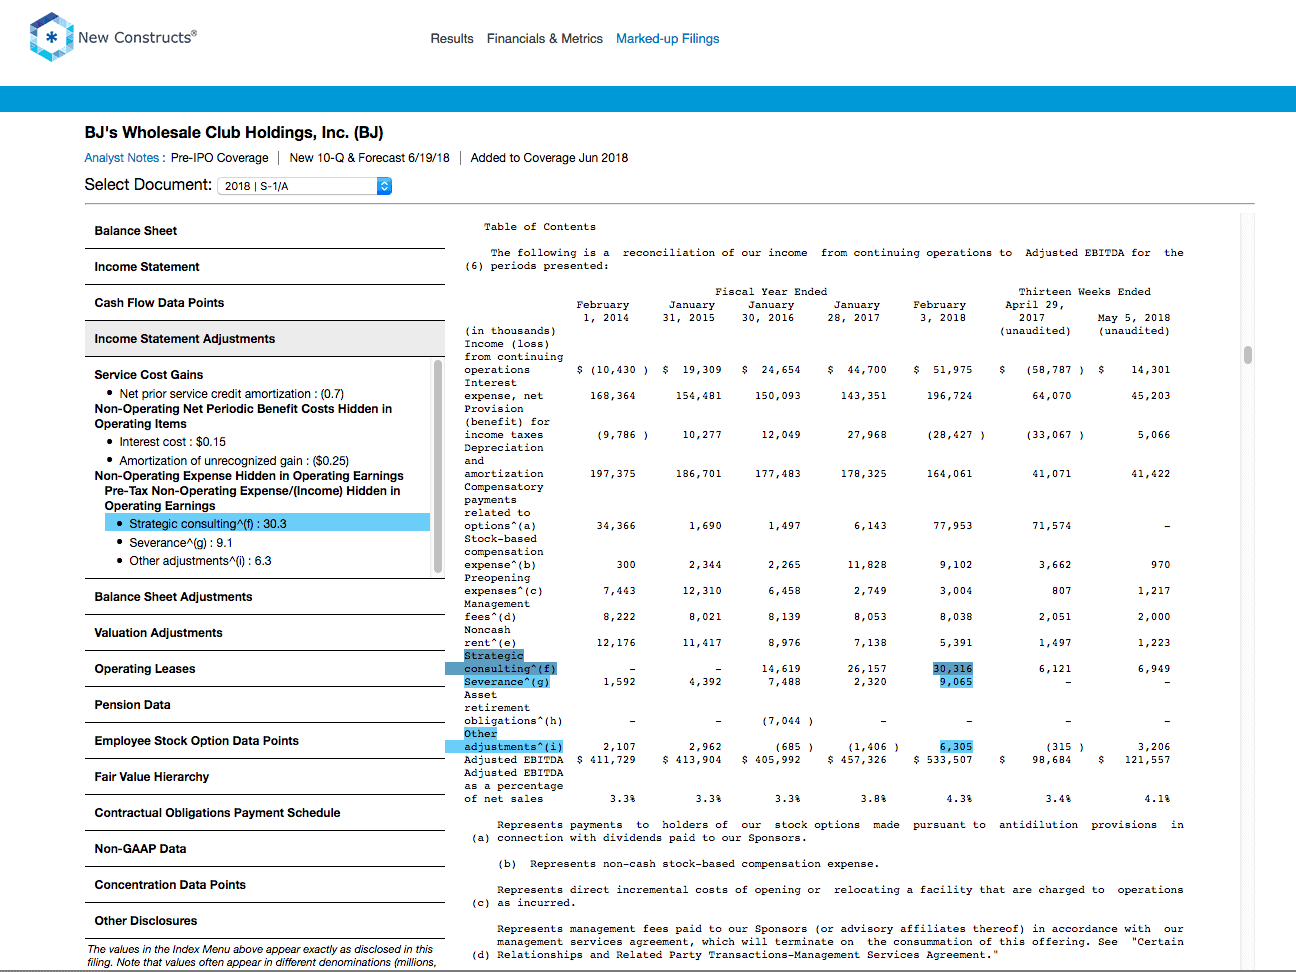1296x972 pixels.
Task: Select Severance^(g) : 9.1 item
Action: (180, 543)
